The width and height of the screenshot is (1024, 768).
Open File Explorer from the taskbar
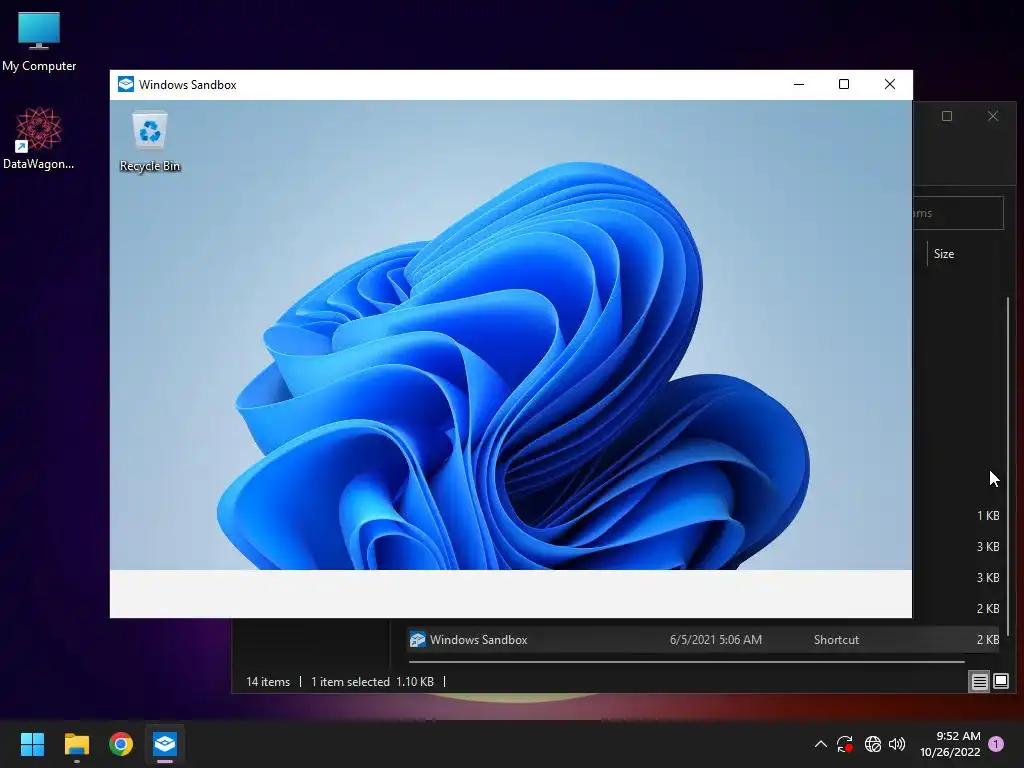click(76, 744)
